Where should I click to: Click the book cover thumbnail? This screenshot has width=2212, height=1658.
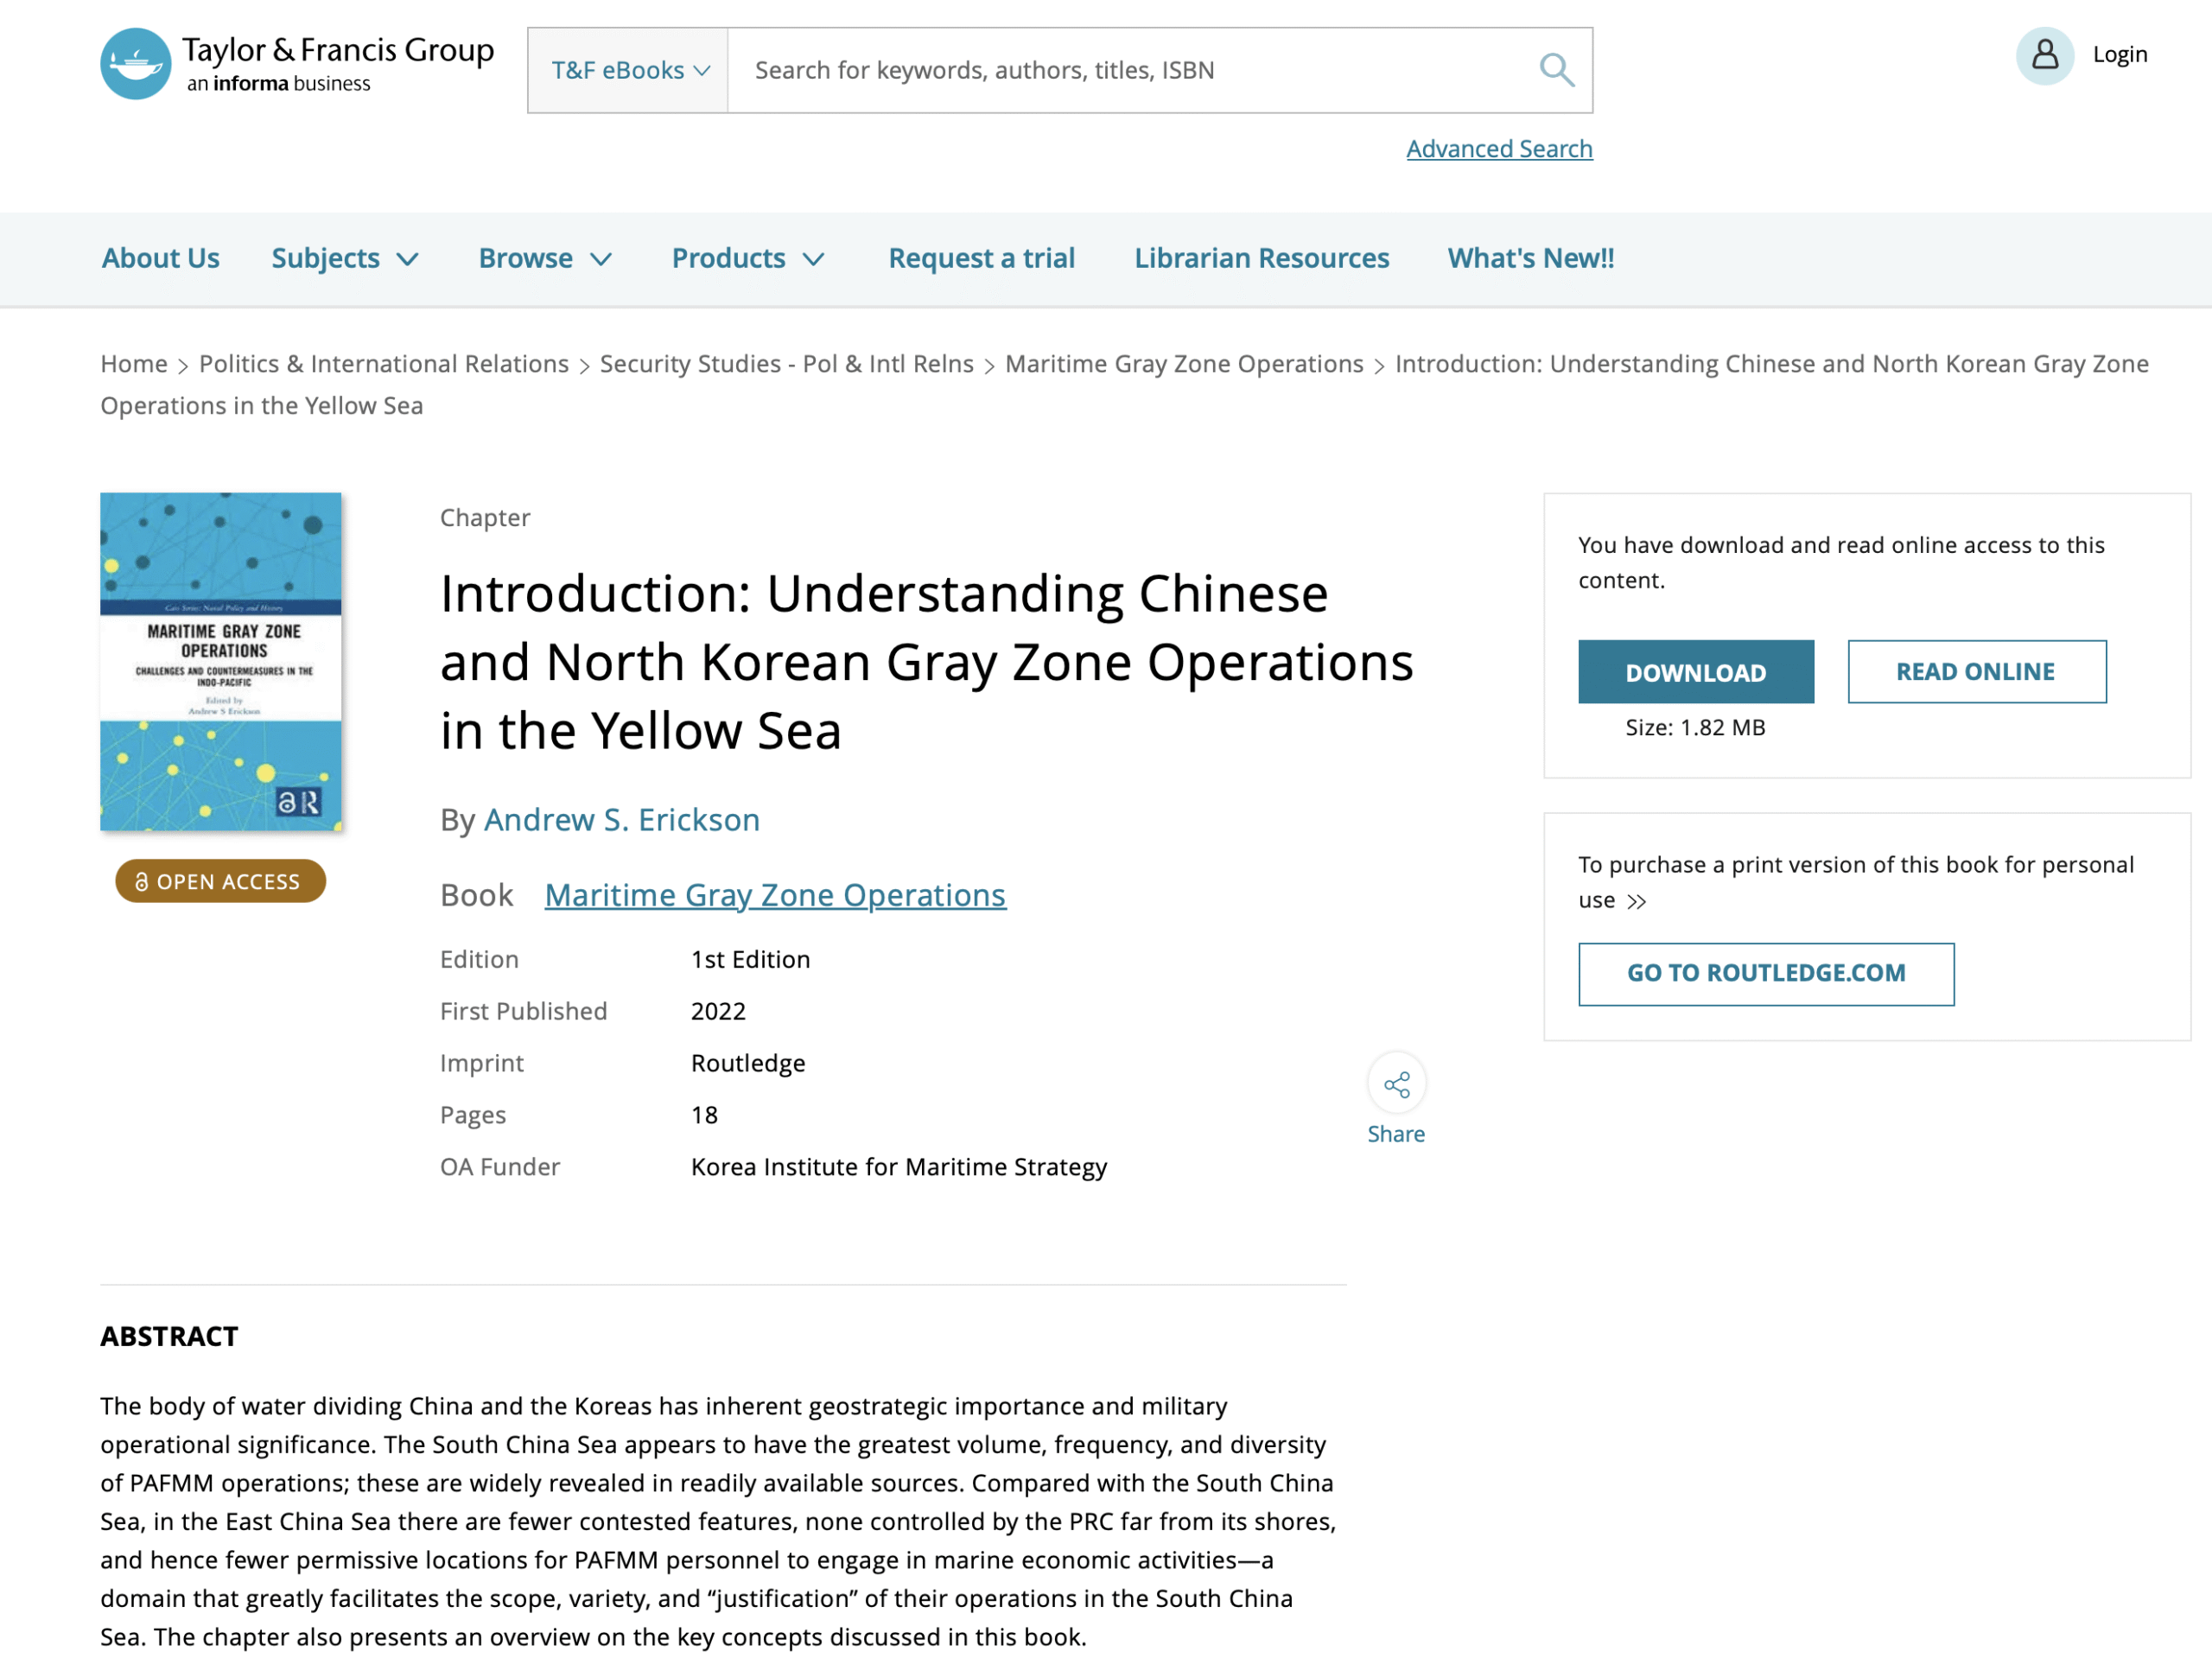pyautogui.click(x=221, y=661)
